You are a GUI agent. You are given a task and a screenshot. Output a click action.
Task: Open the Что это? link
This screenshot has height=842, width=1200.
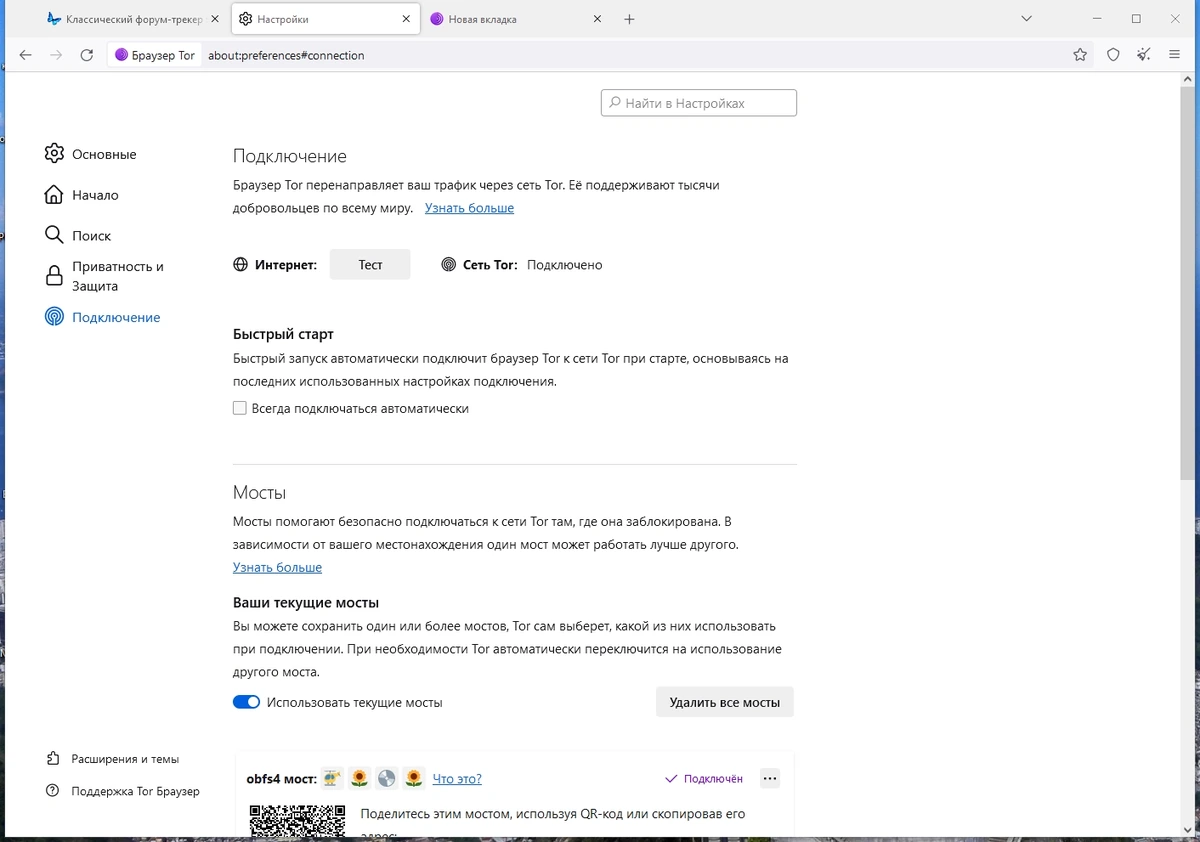(457, 778)
